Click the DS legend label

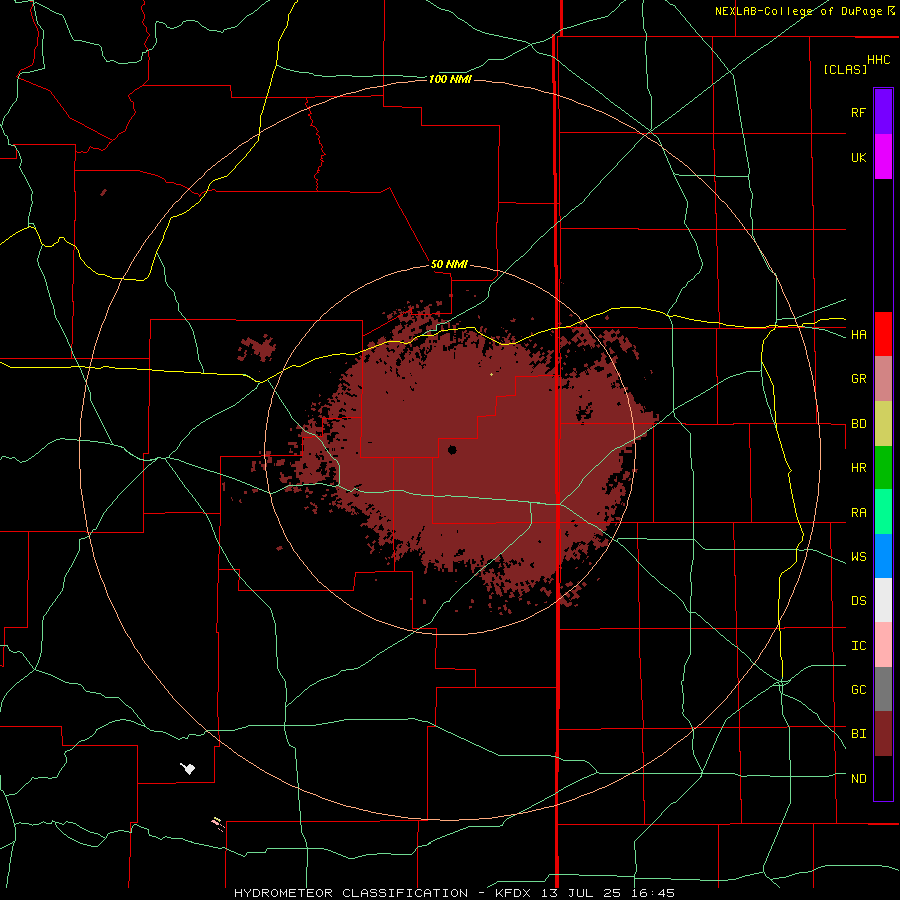858,601
